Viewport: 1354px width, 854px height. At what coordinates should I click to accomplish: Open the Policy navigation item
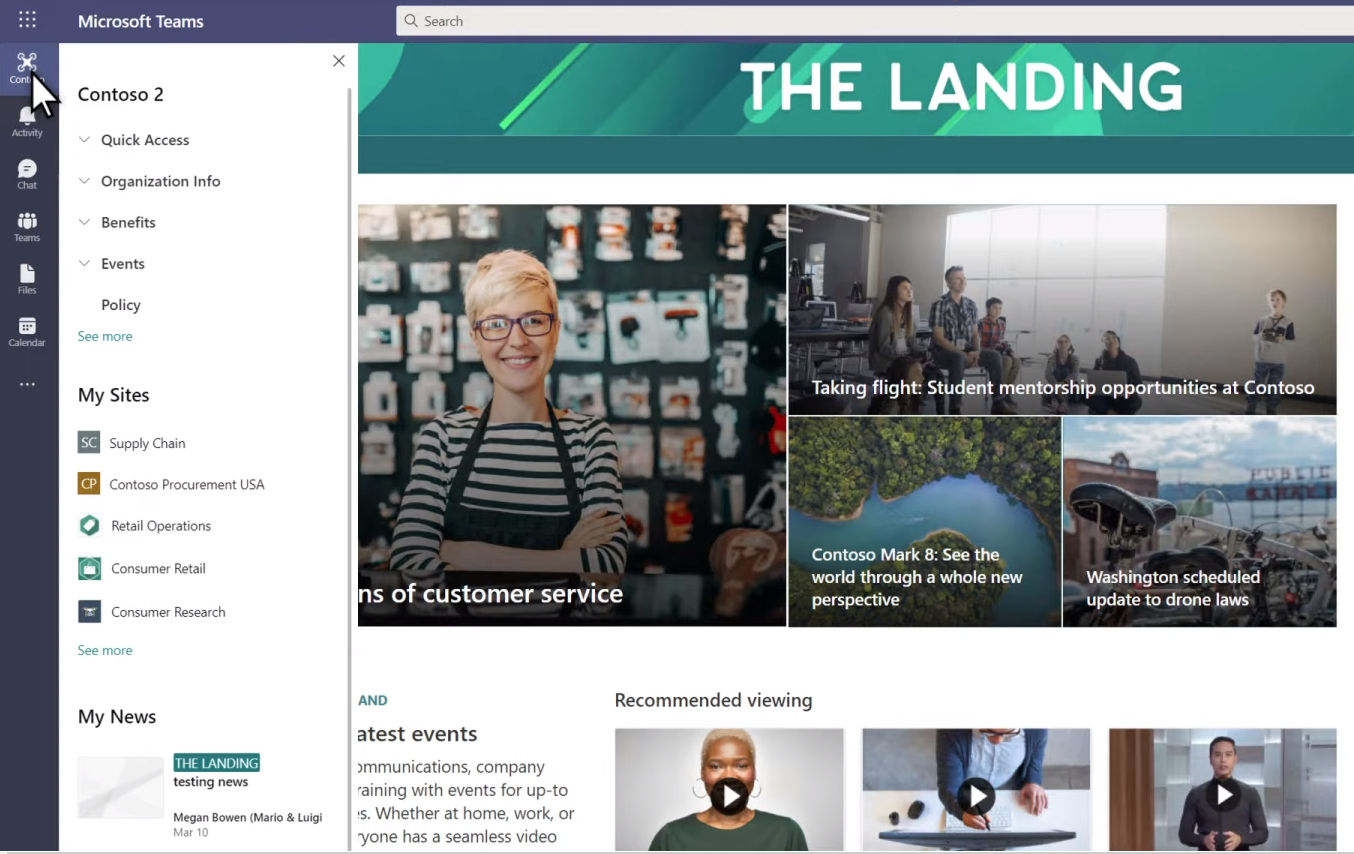click(121, 305)
